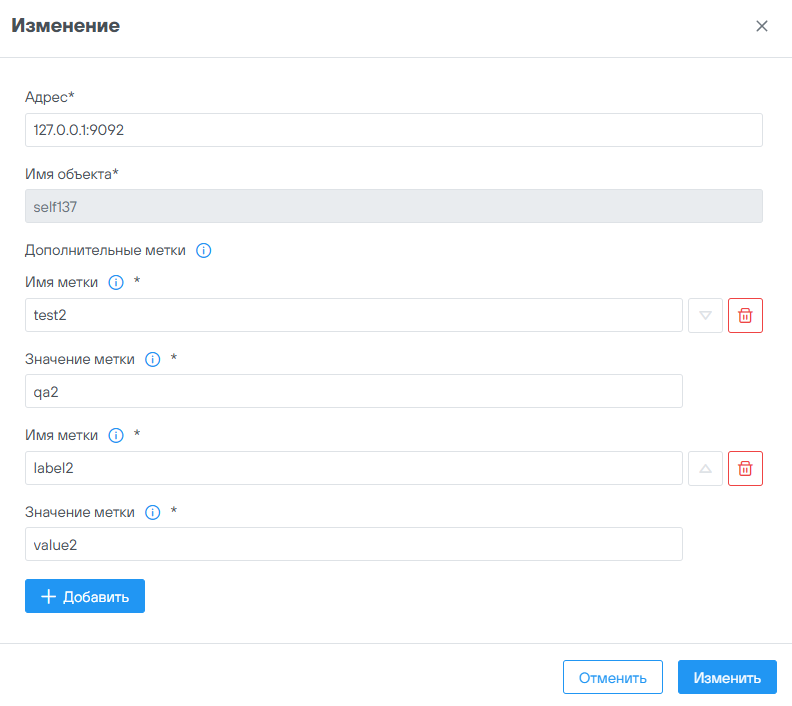
Task: Click info icon beside Имя метки above label2
Action: (115, 436)
